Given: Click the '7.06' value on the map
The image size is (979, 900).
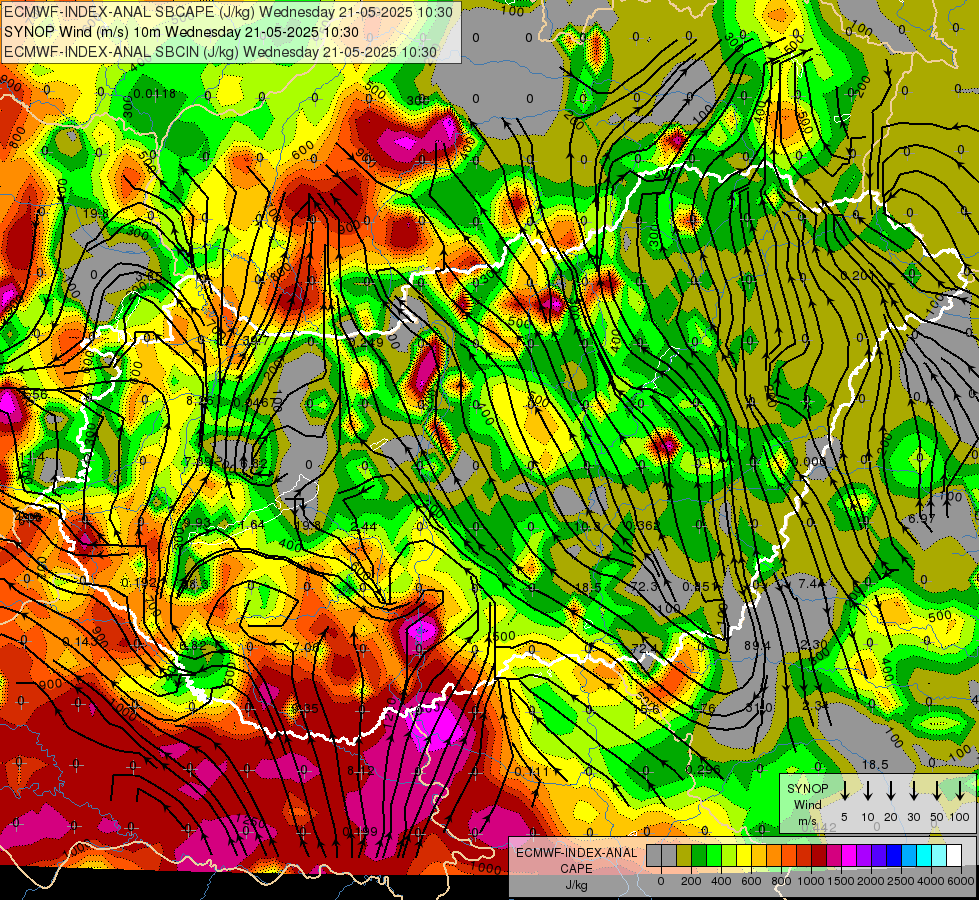Looking at the screenshot, I should tap(307, 648).
